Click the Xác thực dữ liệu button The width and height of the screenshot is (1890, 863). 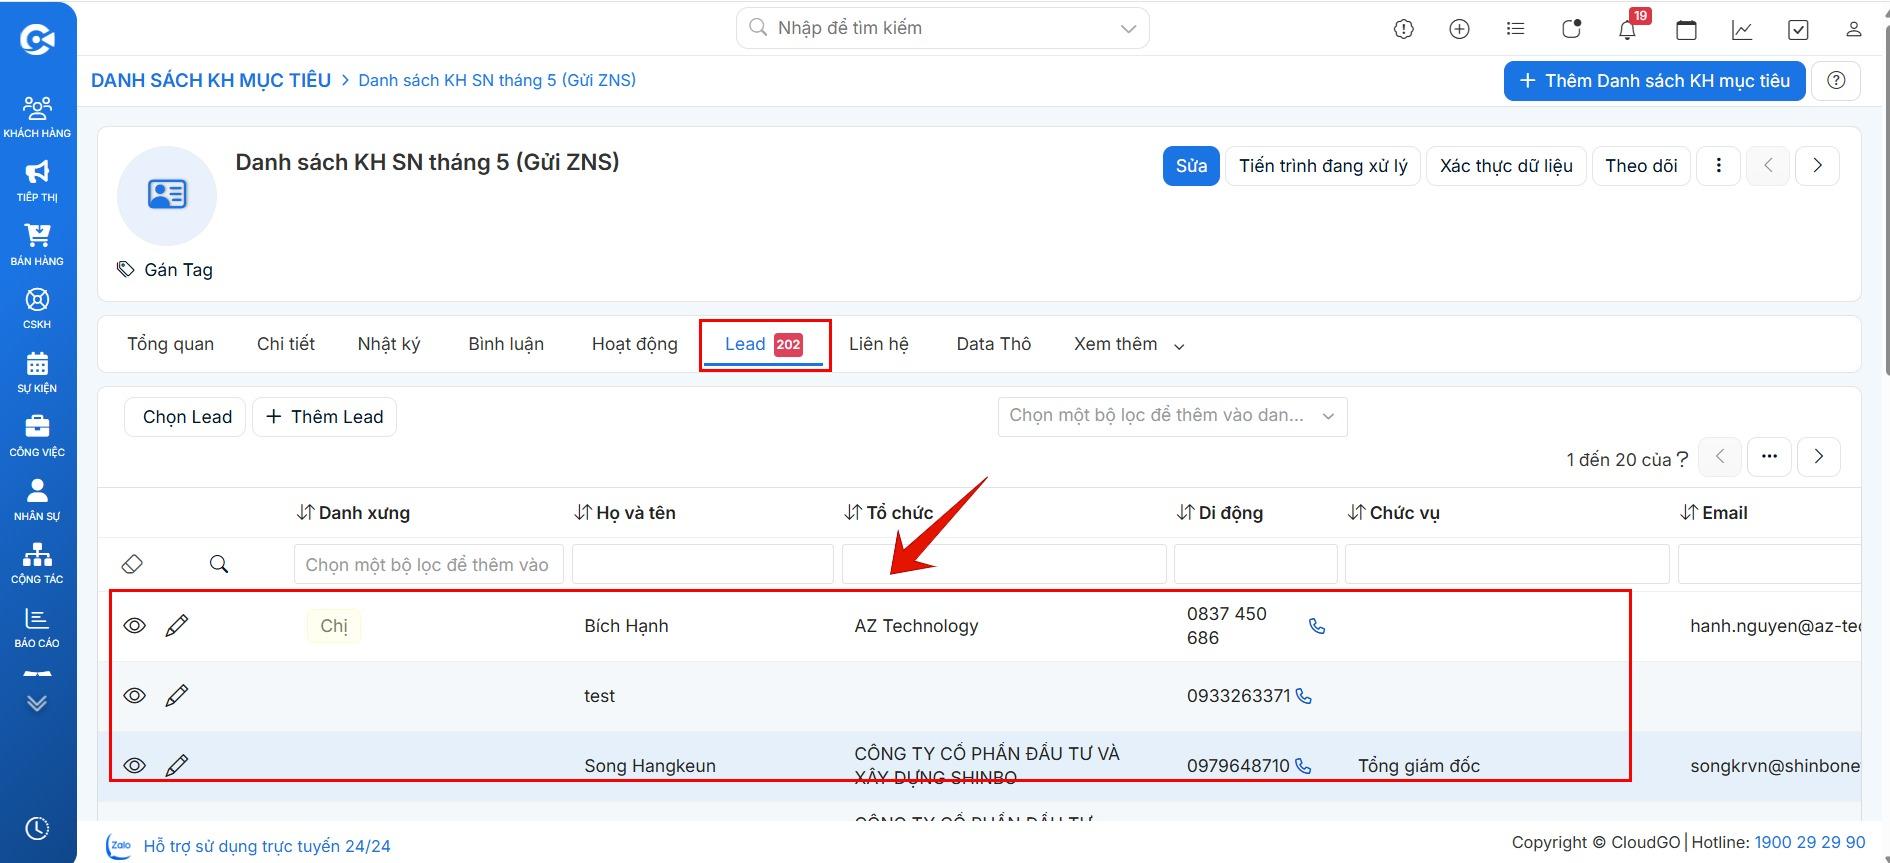(1506, 166)
